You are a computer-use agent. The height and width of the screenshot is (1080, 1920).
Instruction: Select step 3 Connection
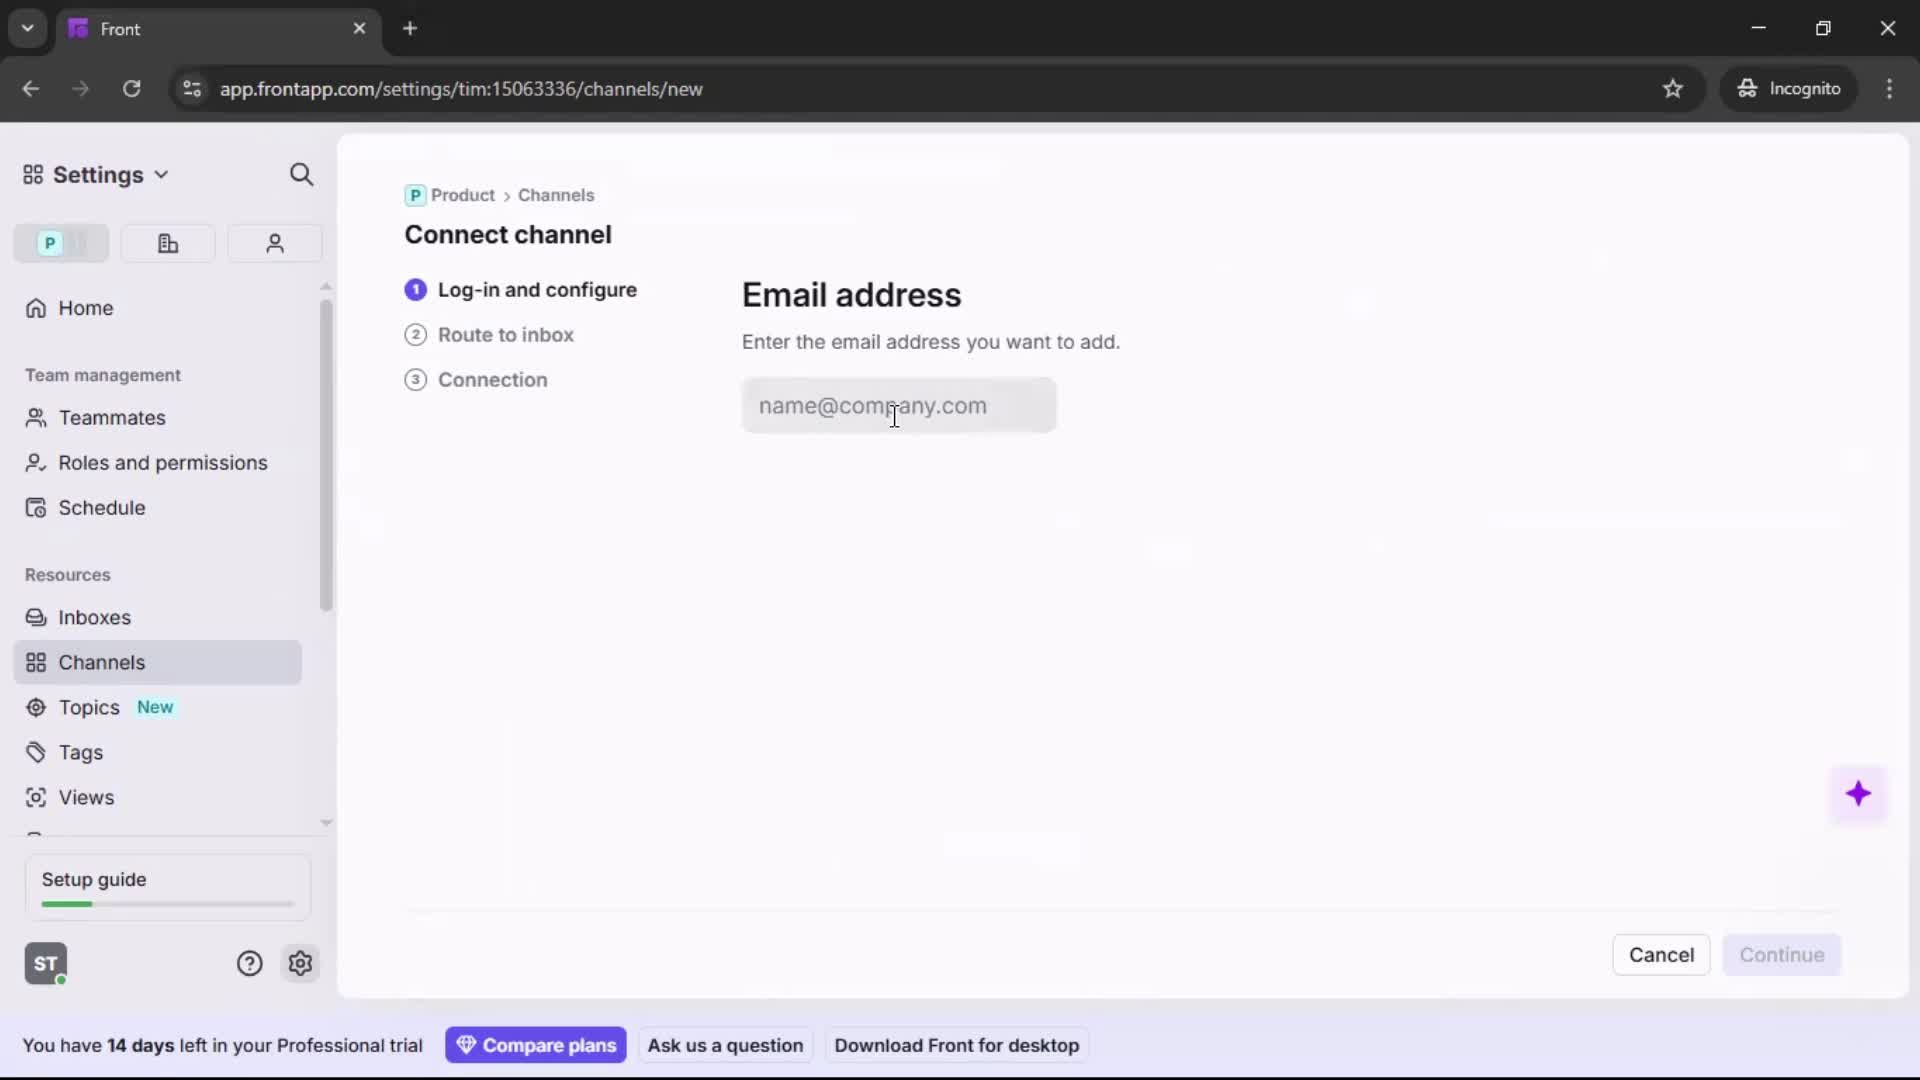tap(493, 380)
